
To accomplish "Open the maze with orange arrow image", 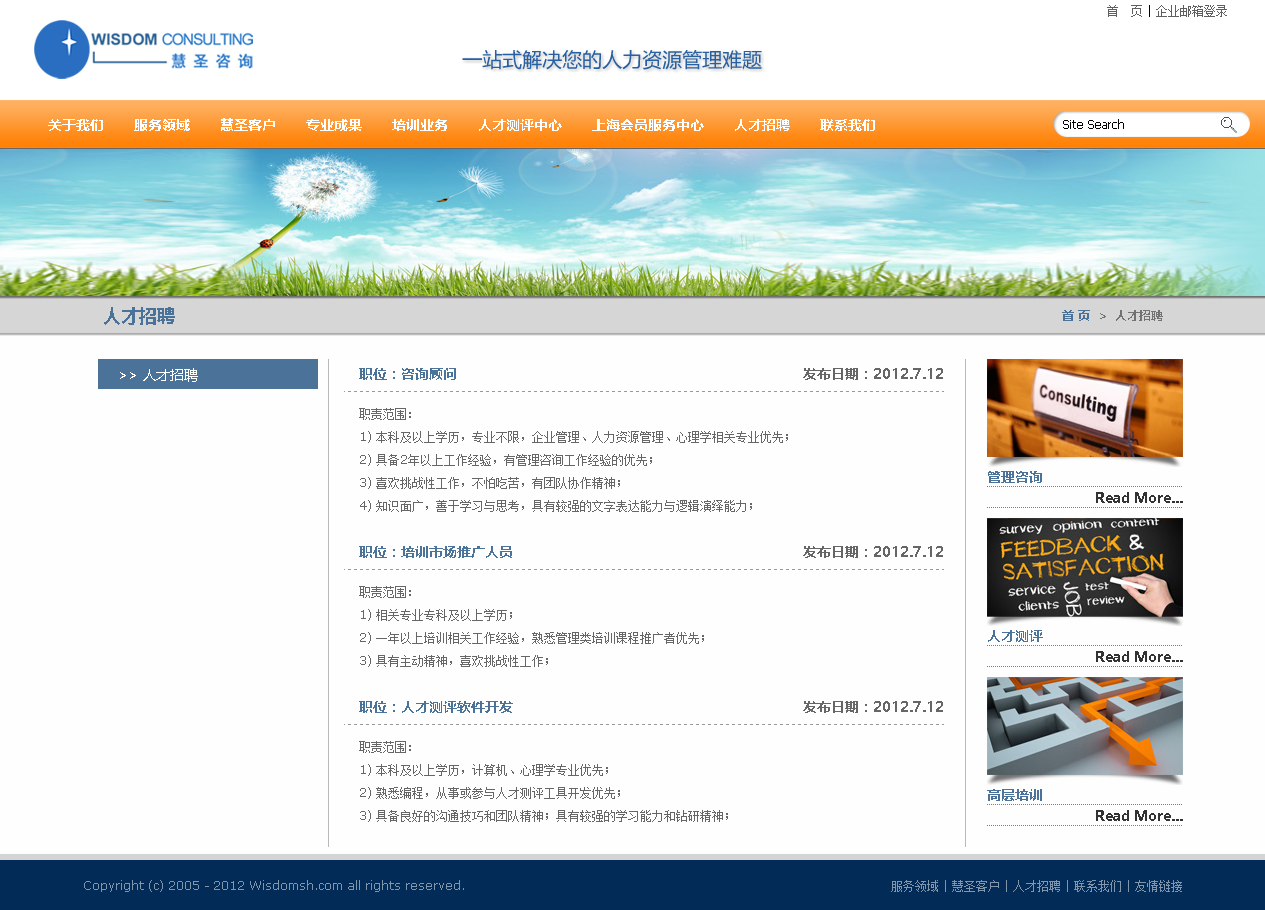I will click(1084, 726).
